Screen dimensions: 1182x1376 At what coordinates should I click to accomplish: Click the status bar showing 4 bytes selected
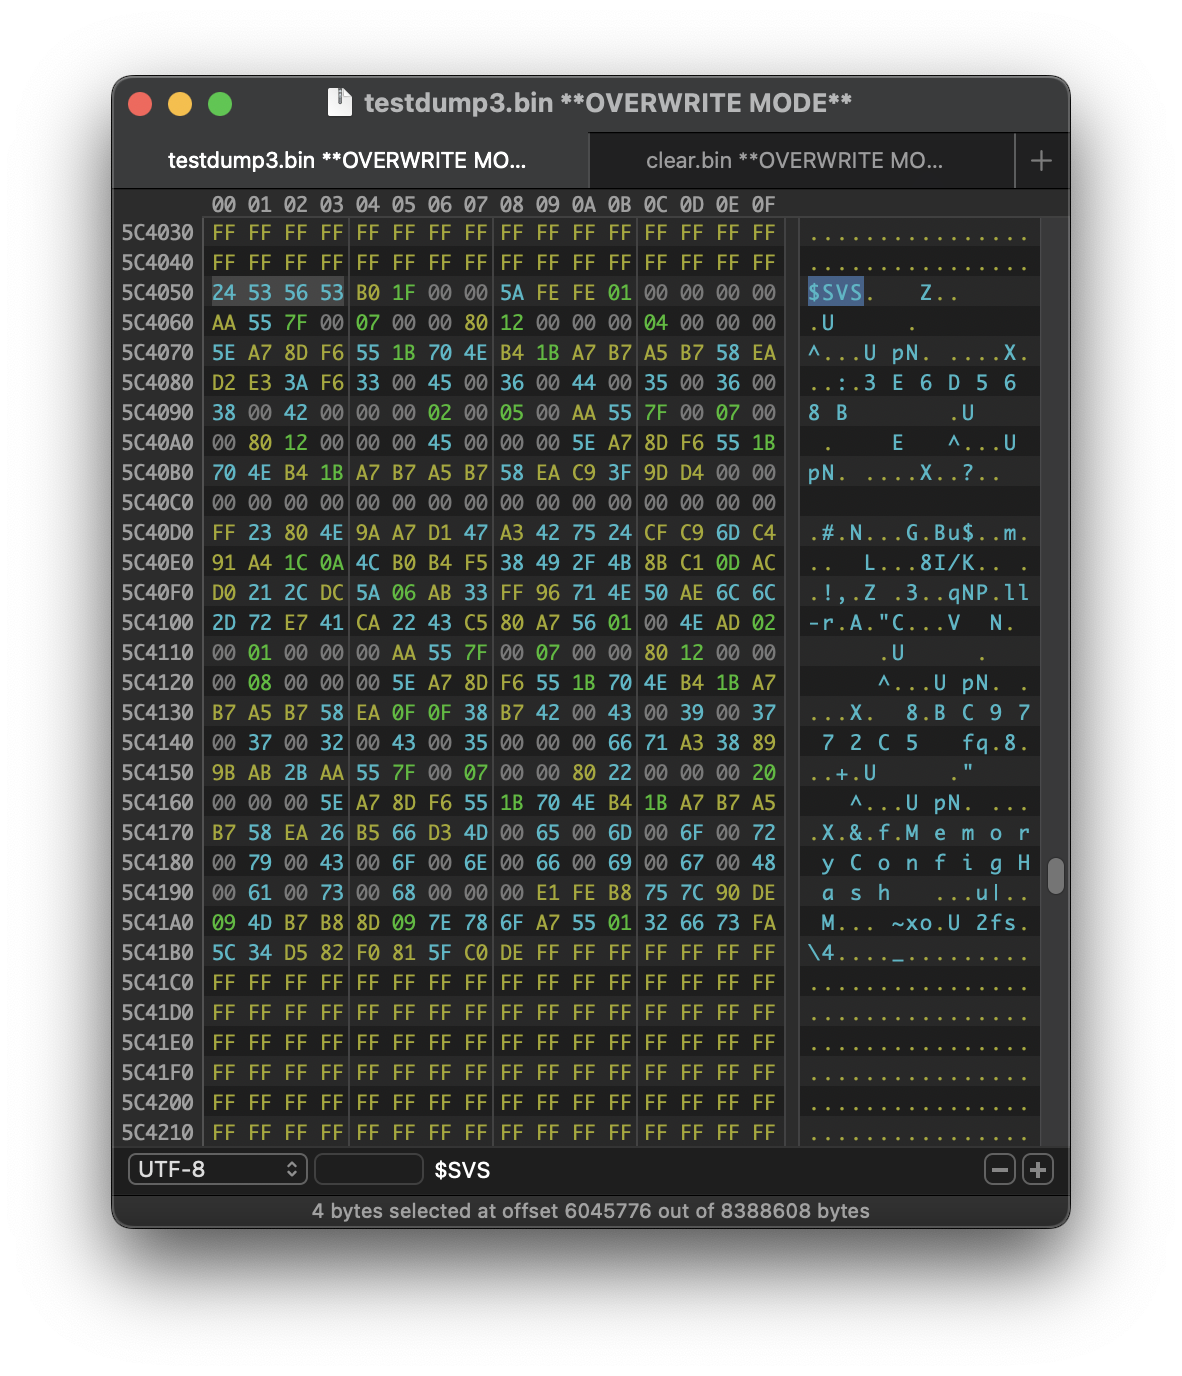tap(591, 1211)
